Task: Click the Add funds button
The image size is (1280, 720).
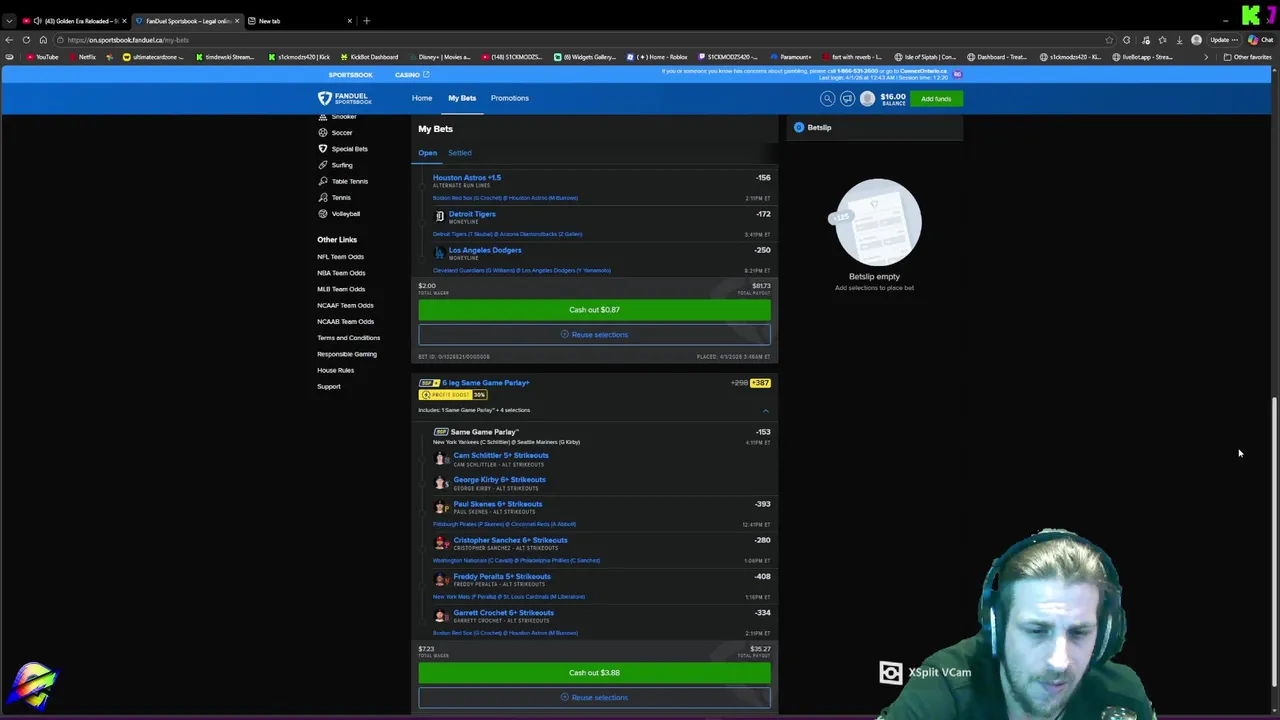Action: (x=936, y=98)
